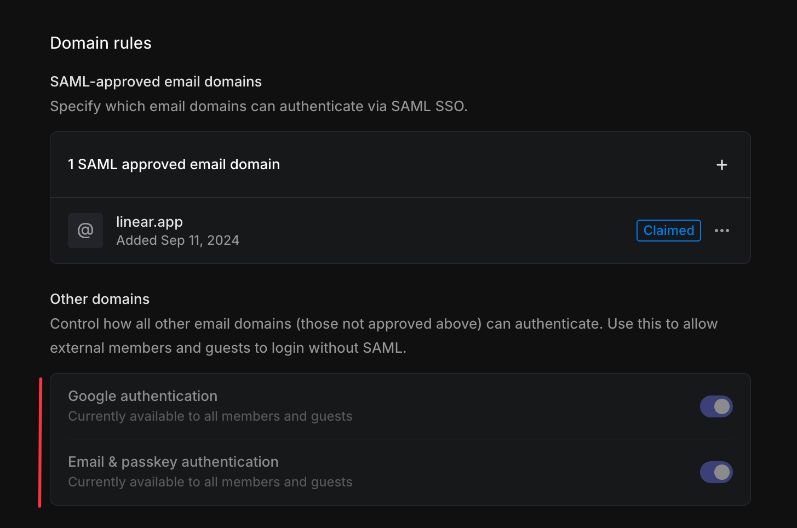Click the @ icon beside linear.app
Image resolution: width=797 pixels, height=528 pixels.
coord(85,231)
